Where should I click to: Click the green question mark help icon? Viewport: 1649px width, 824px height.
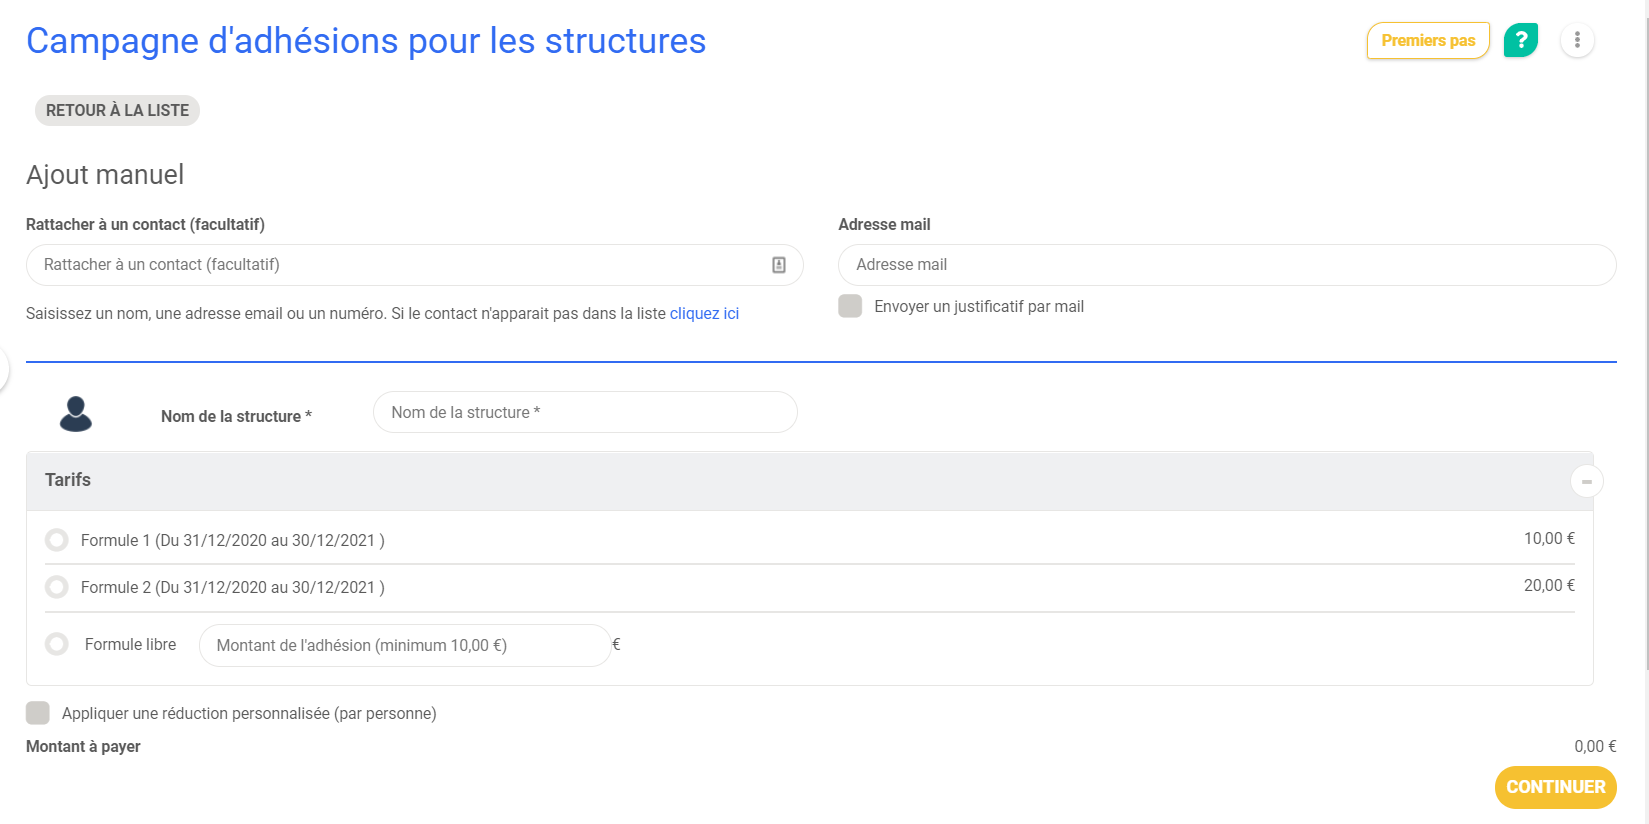(x=1520, y=40)
